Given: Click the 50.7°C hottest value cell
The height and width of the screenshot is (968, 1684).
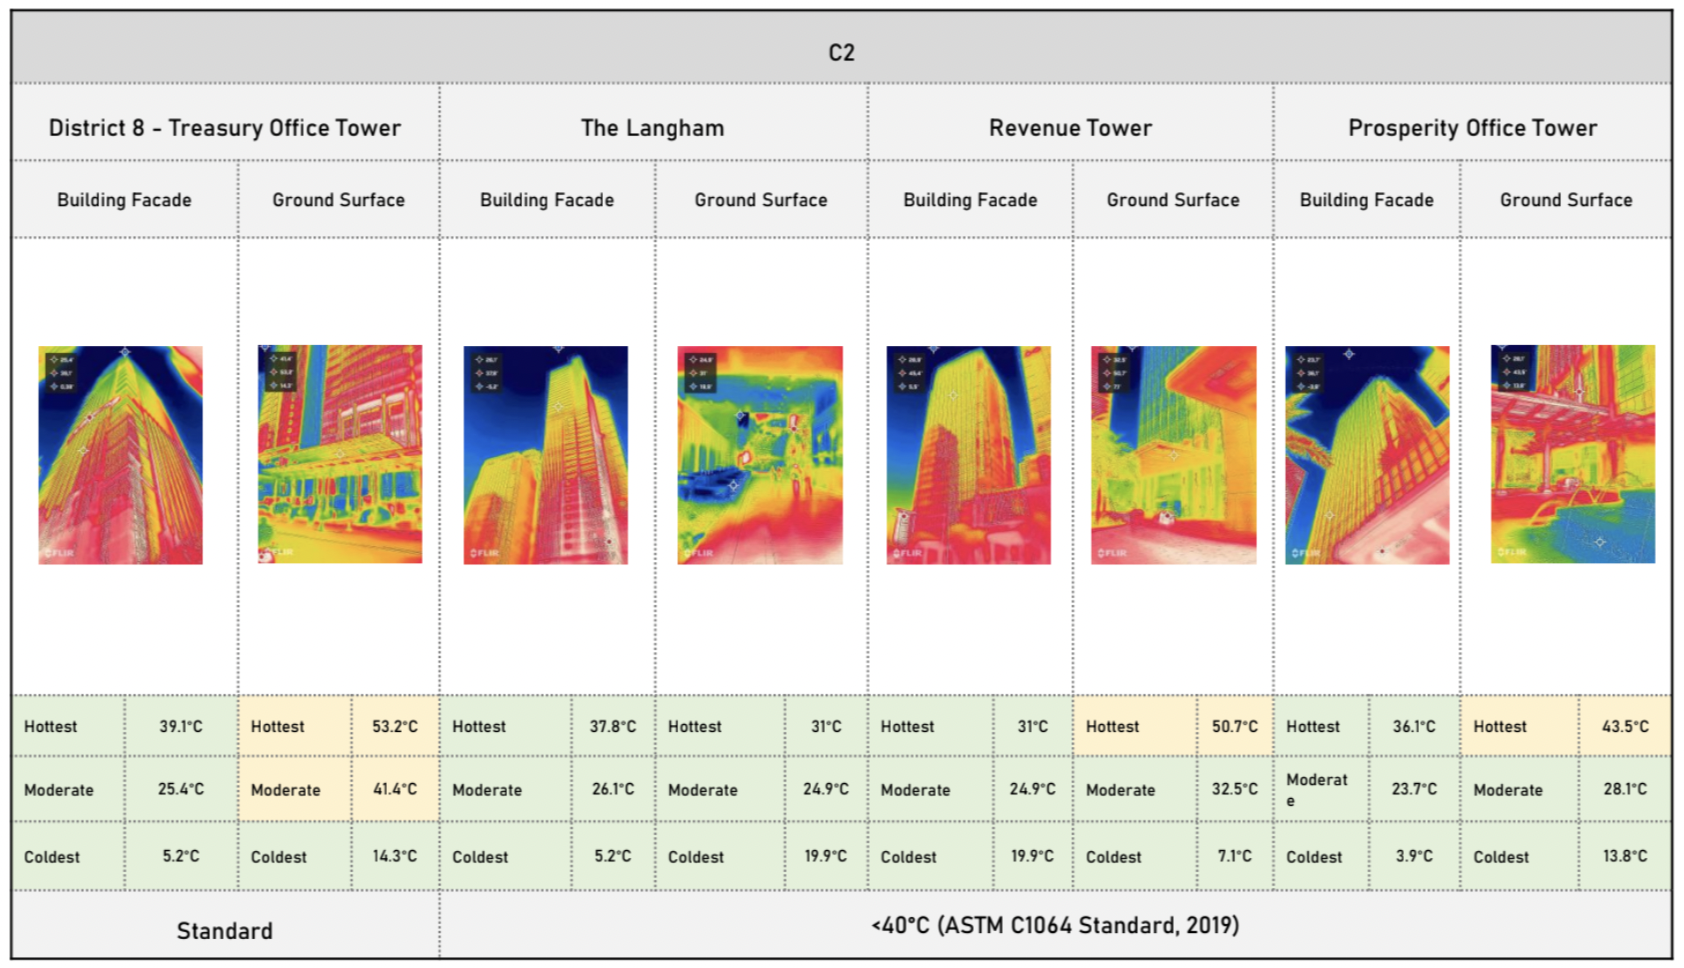Looking at the screenshot, I should coord(1235,726).
